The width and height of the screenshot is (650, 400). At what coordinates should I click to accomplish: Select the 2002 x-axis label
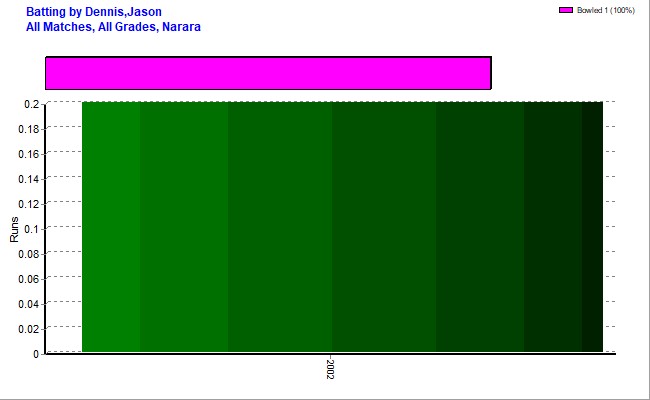point(330,367)
